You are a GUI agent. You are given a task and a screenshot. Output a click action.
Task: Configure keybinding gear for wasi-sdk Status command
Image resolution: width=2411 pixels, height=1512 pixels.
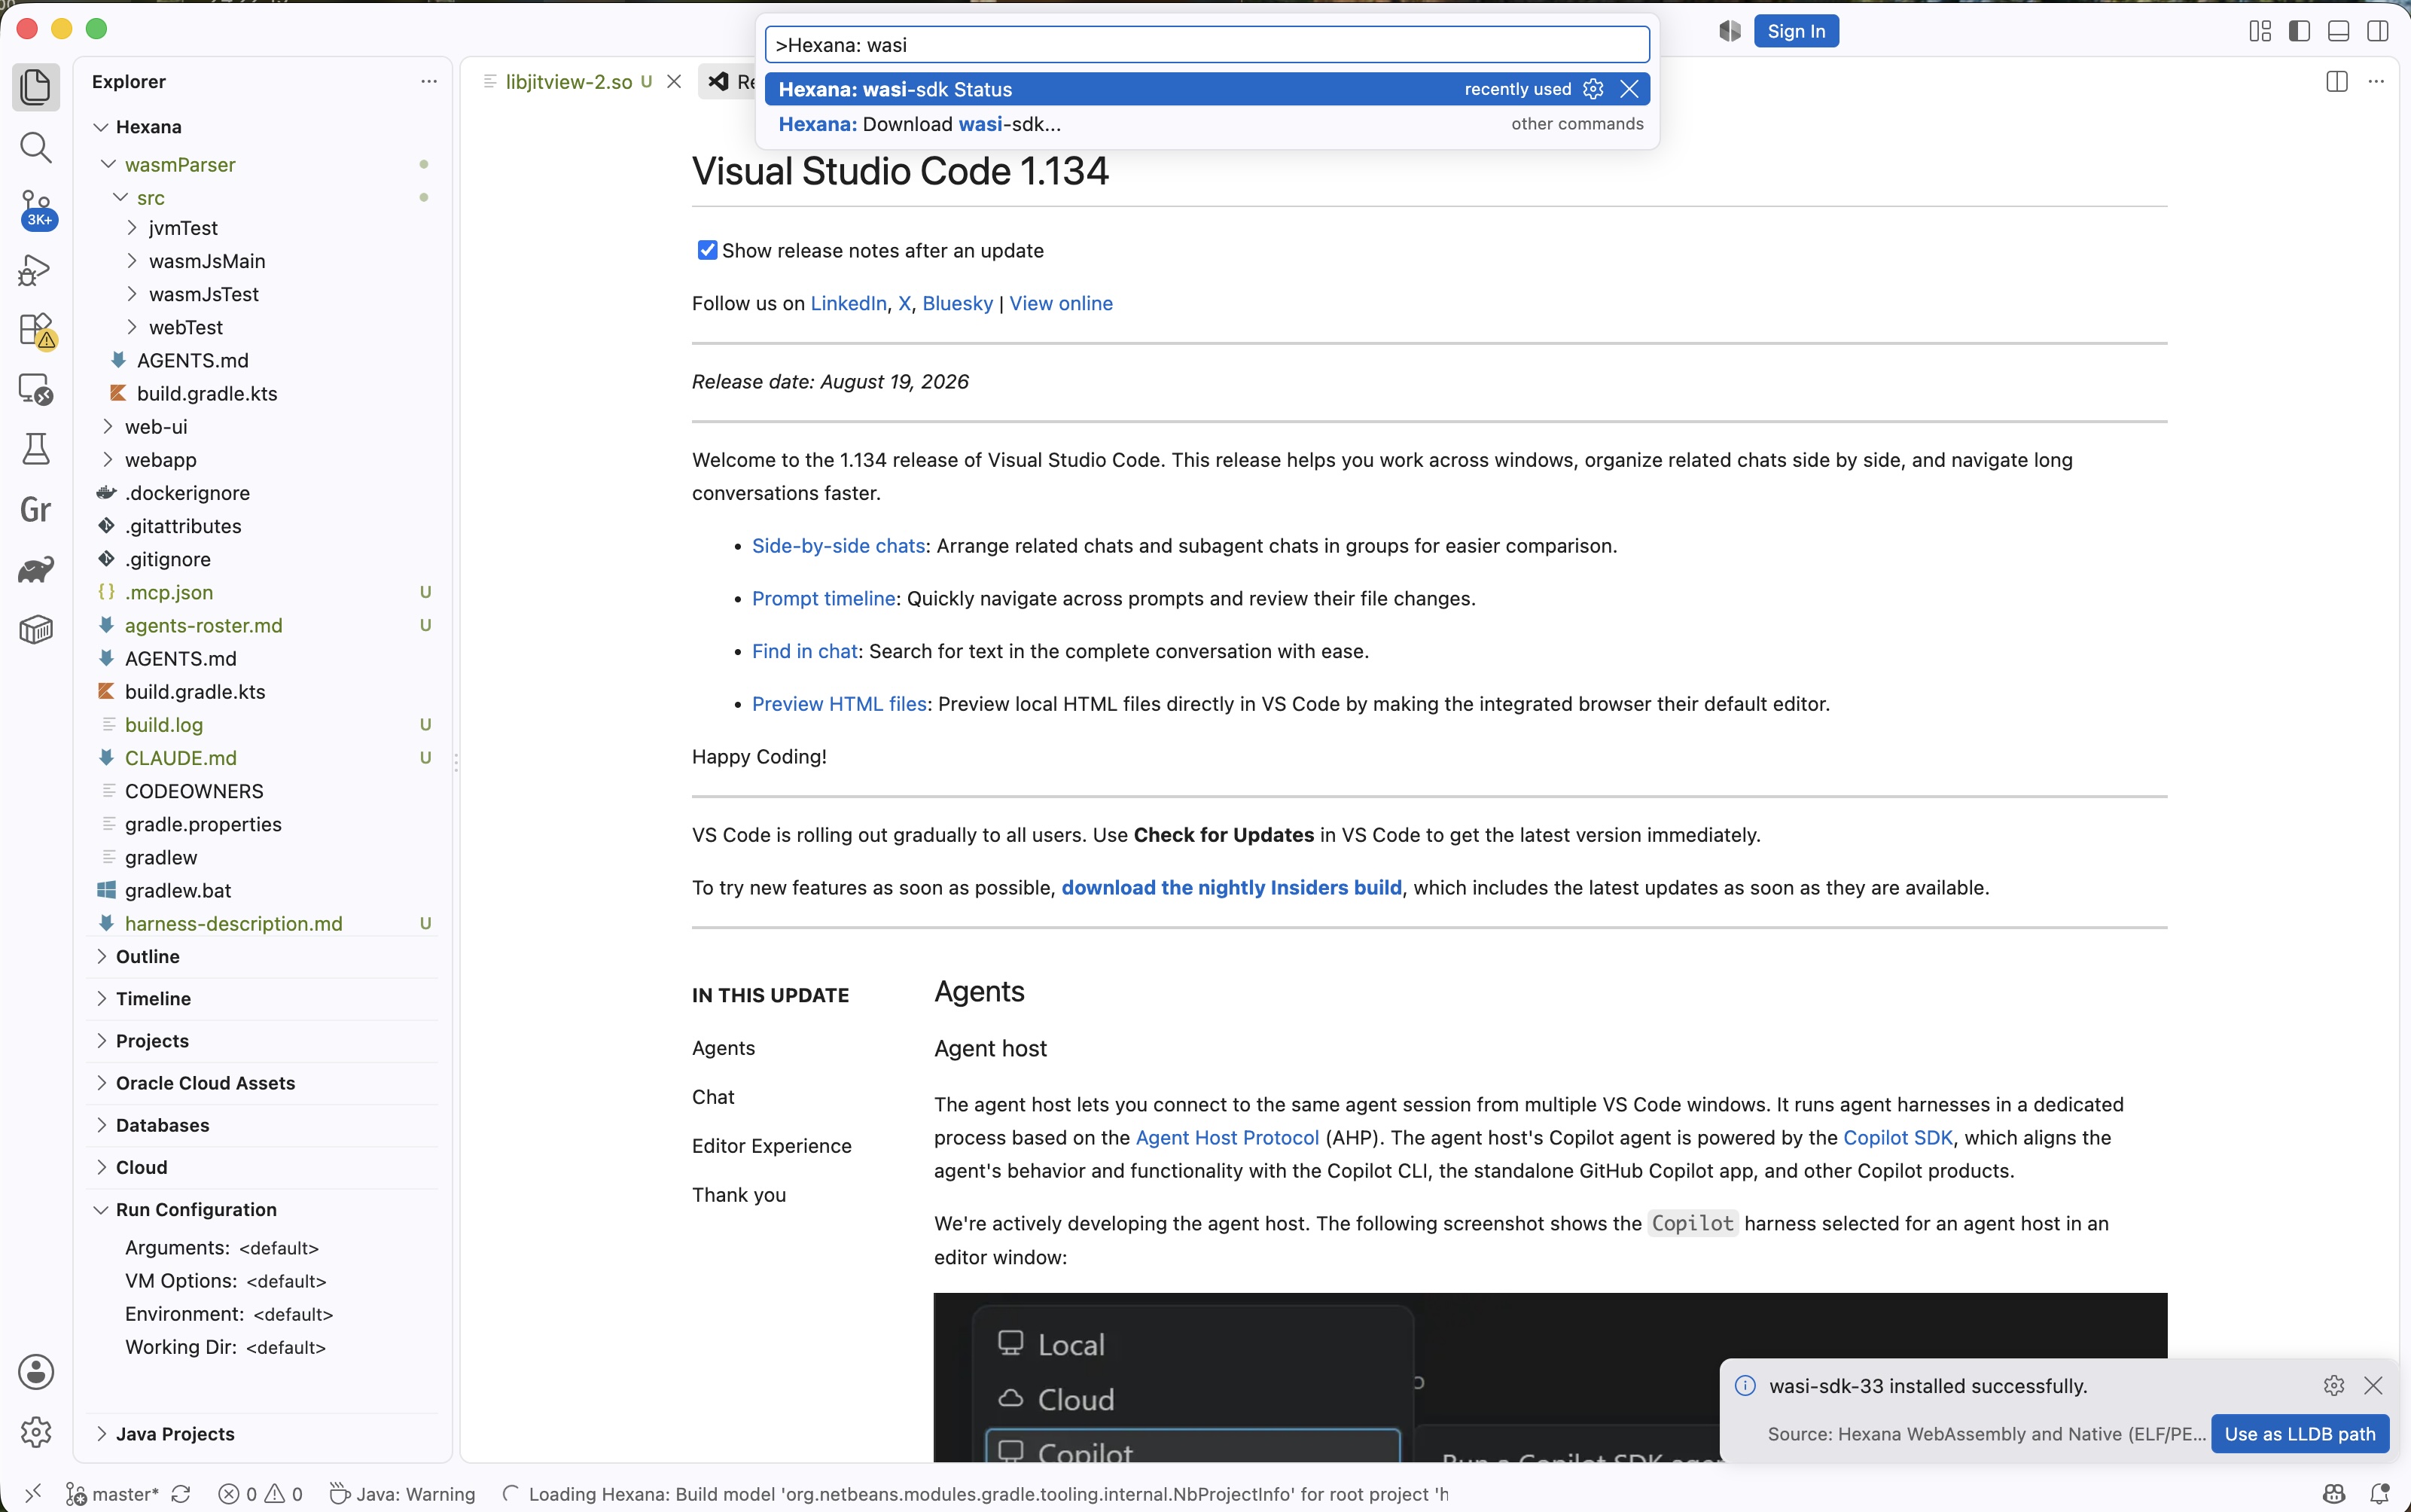[1593, 89]
